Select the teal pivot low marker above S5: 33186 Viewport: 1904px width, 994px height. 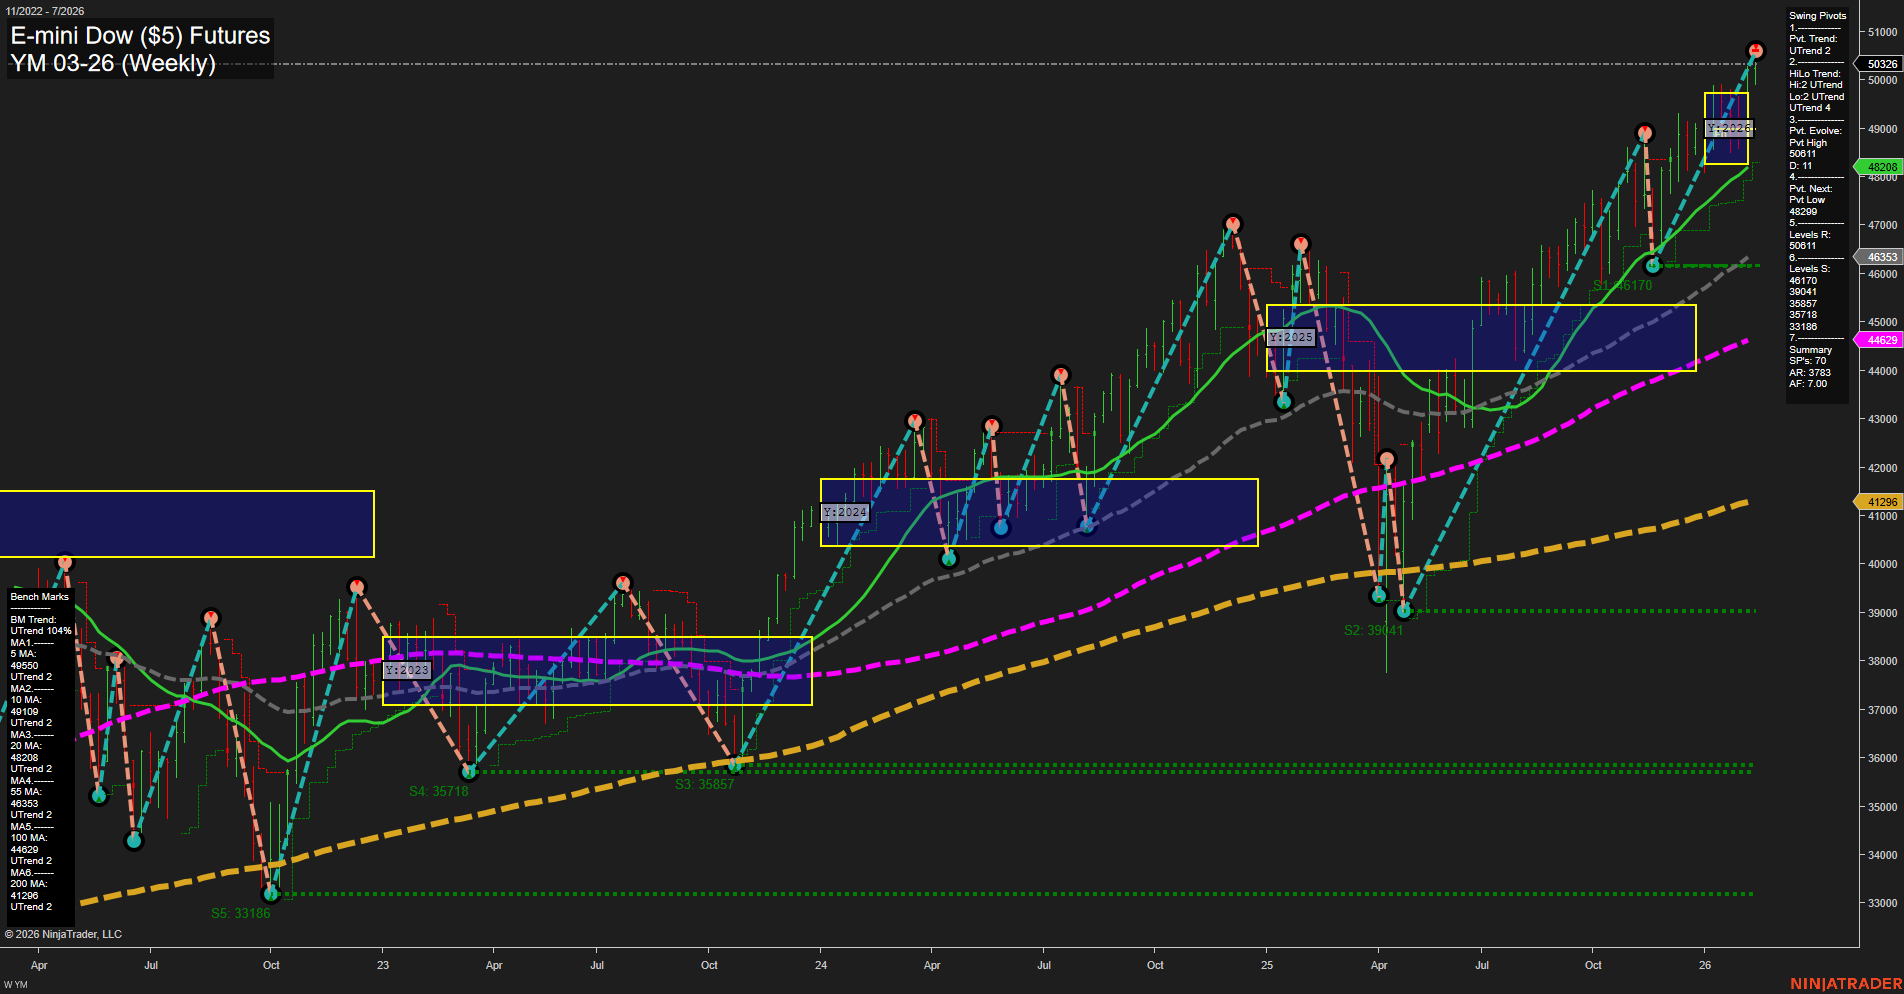[271, 893]
